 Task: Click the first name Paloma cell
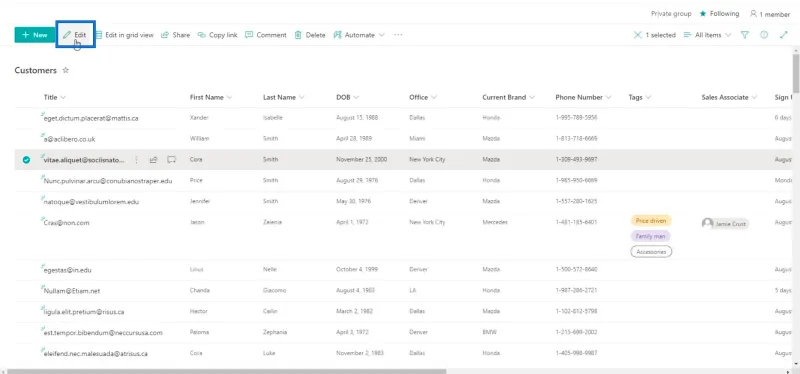(x=199, y=332)
